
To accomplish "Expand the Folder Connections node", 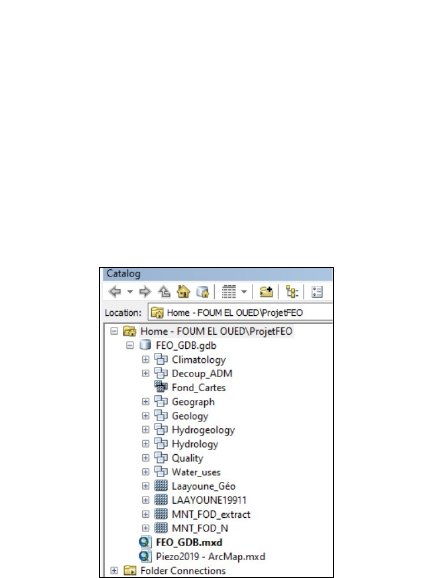I will click(x=114, y=571).
